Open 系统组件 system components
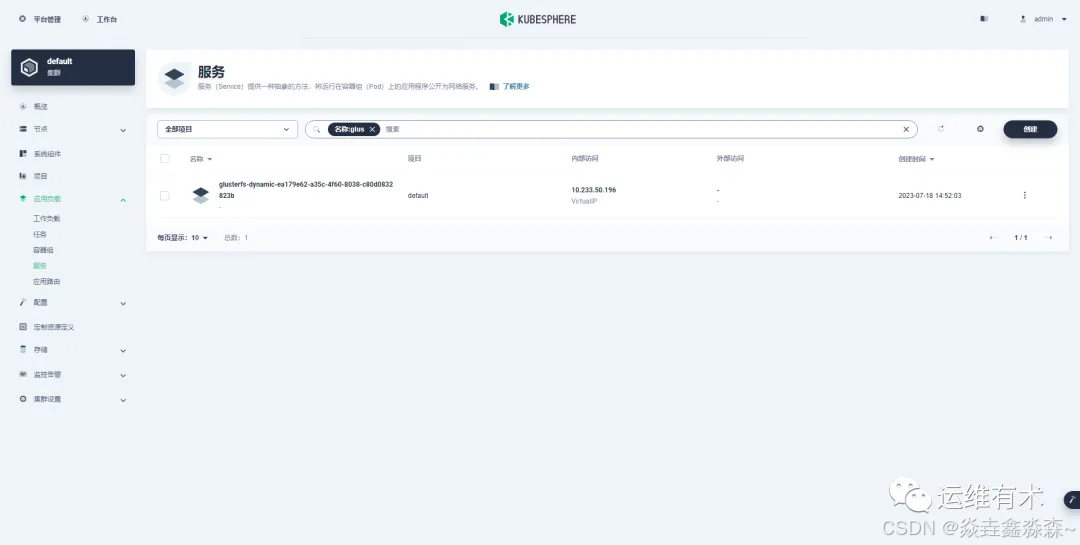 pos(48,154)
